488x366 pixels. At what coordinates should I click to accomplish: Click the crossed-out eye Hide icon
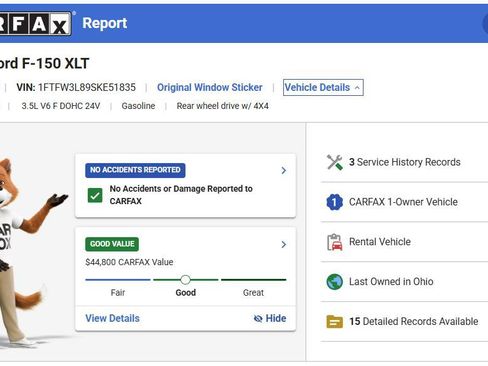(258, 319)
